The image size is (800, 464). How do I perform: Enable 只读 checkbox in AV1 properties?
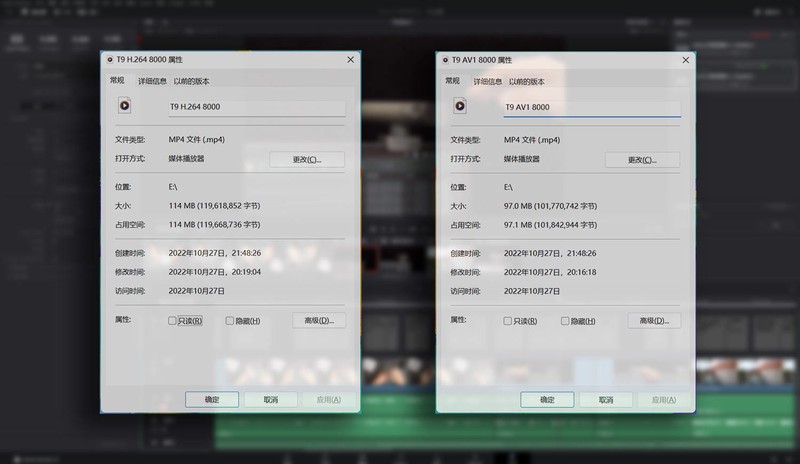click(x=508, y=321)
